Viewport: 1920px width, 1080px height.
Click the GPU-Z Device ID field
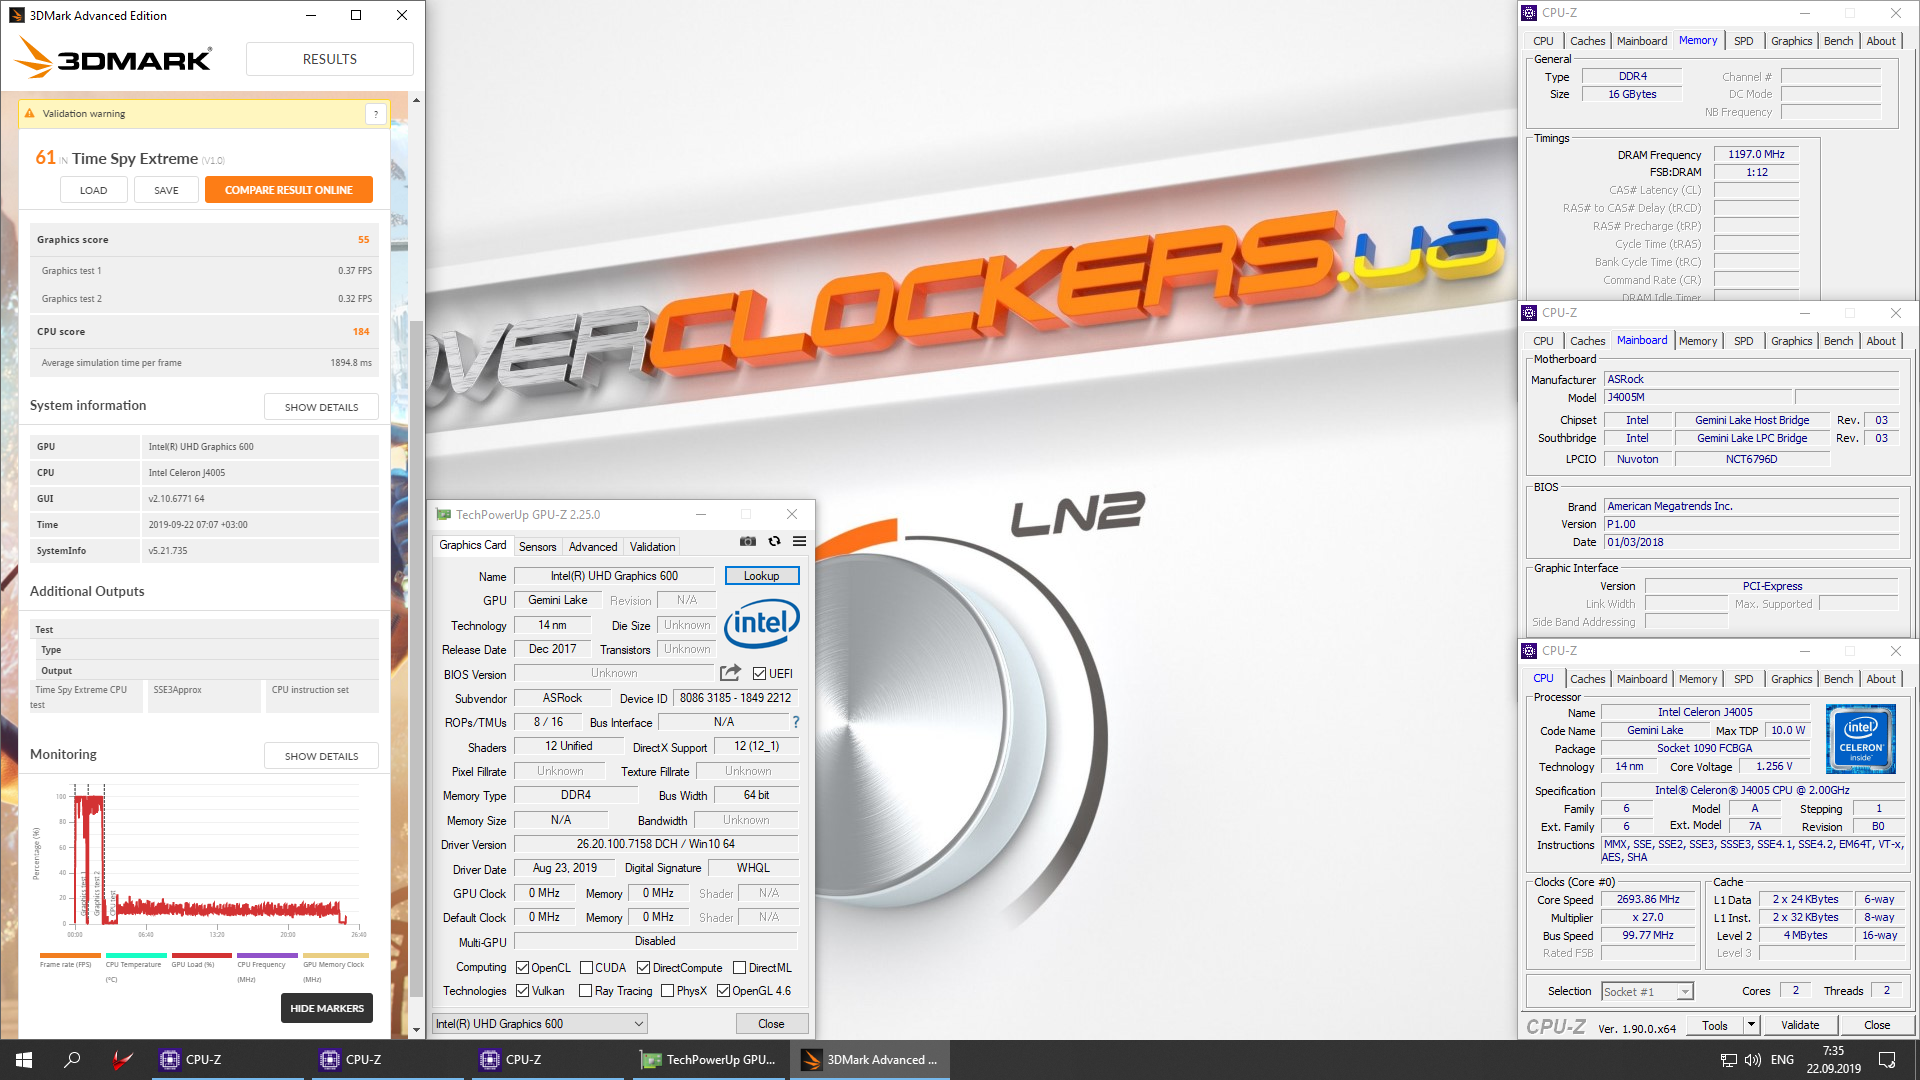tap(735, 698)
